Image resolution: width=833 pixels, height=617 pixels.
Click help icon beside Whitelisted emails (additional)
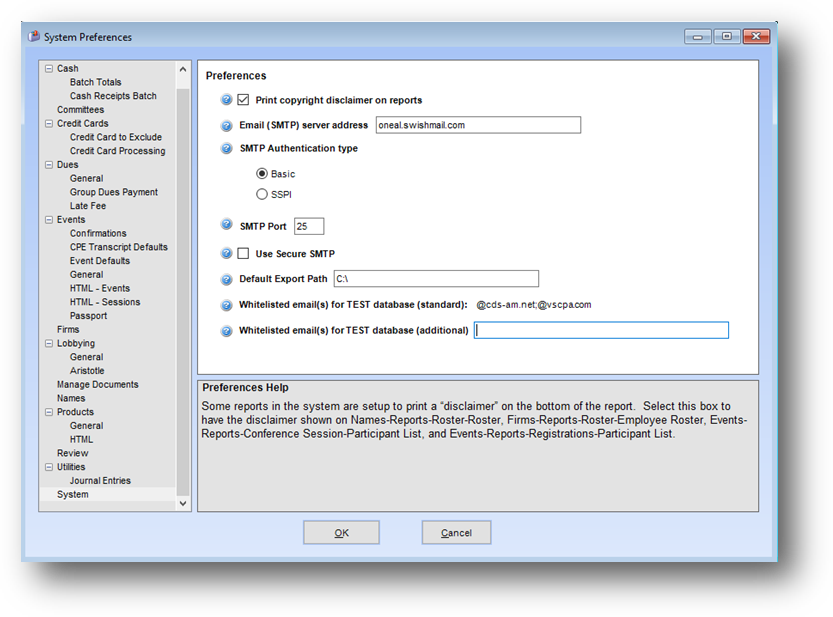pyautogui.click(x=226, y=331)
